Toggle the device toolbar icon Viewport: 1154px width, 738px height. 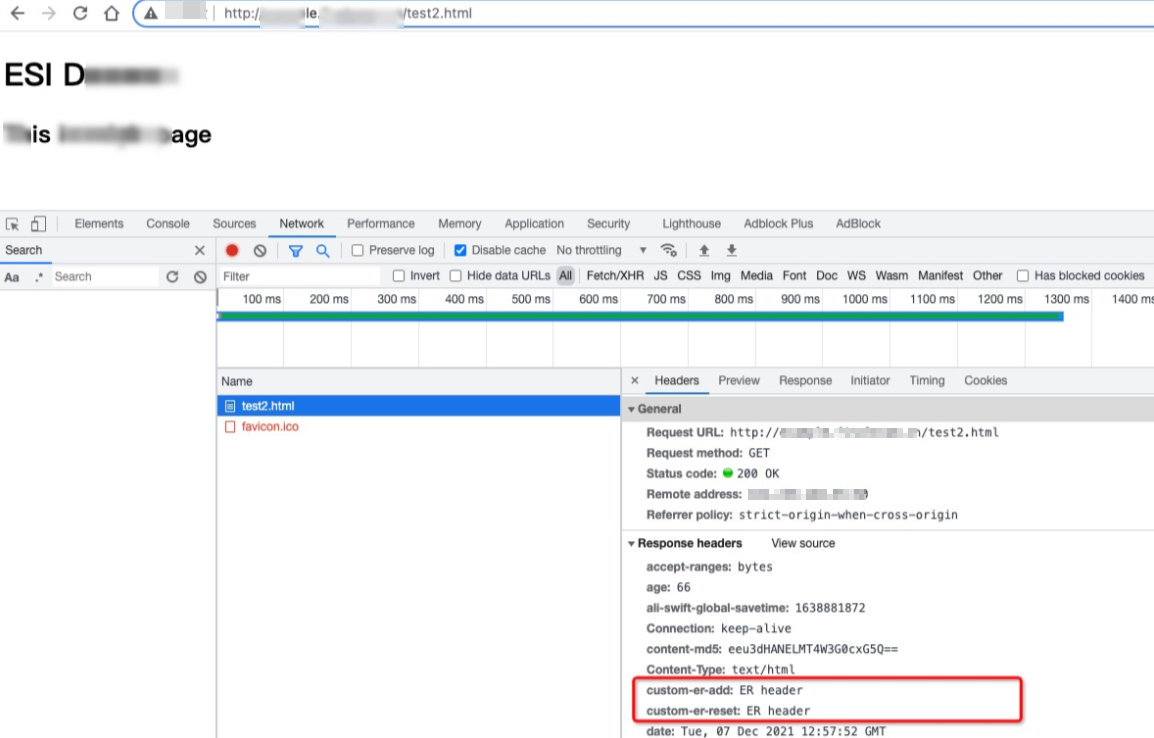coord(38,224)
